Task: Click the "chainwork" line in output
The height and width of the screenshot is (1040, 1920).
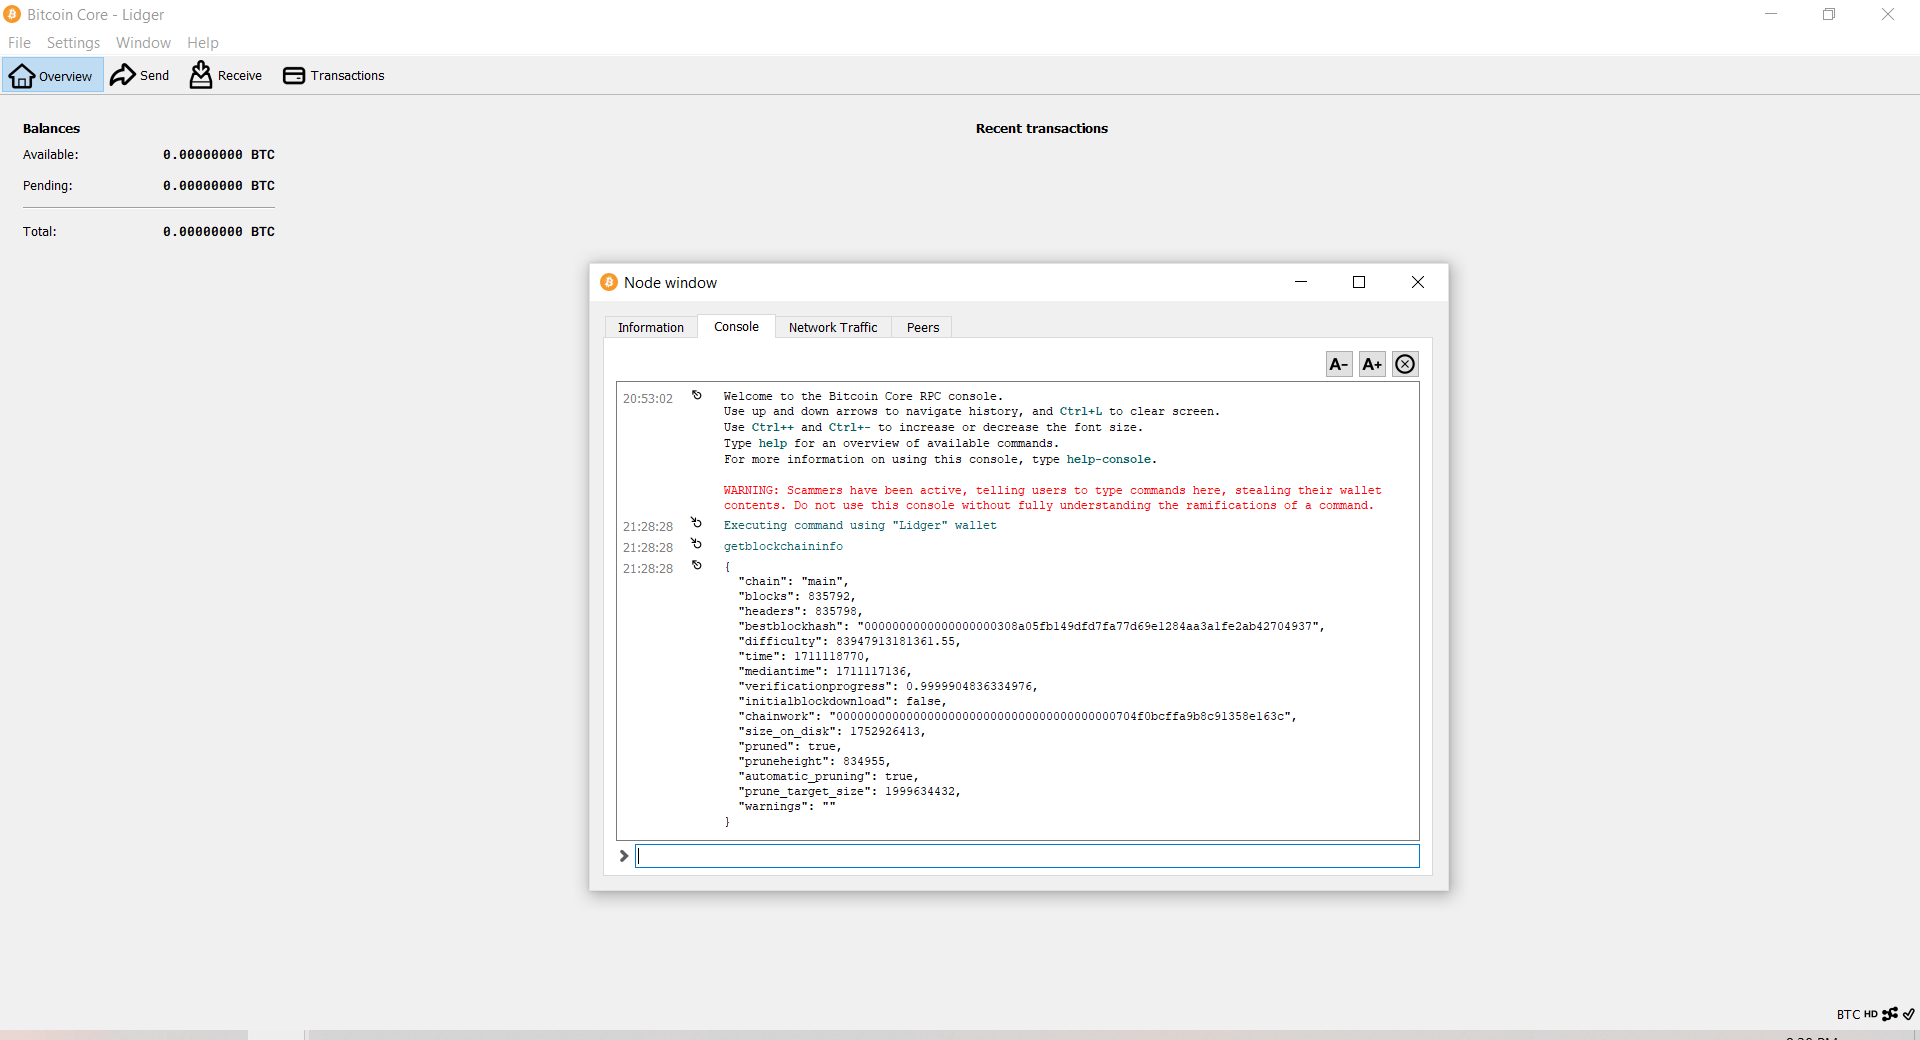Action: pyautogui.click(x=1017, y=717)
